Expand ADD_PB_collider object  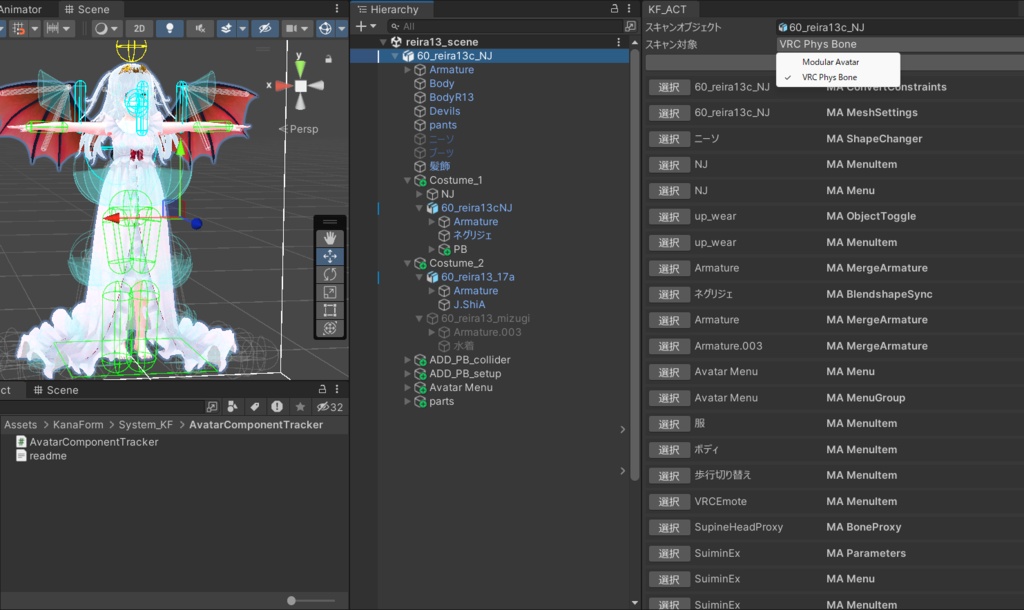408,360
